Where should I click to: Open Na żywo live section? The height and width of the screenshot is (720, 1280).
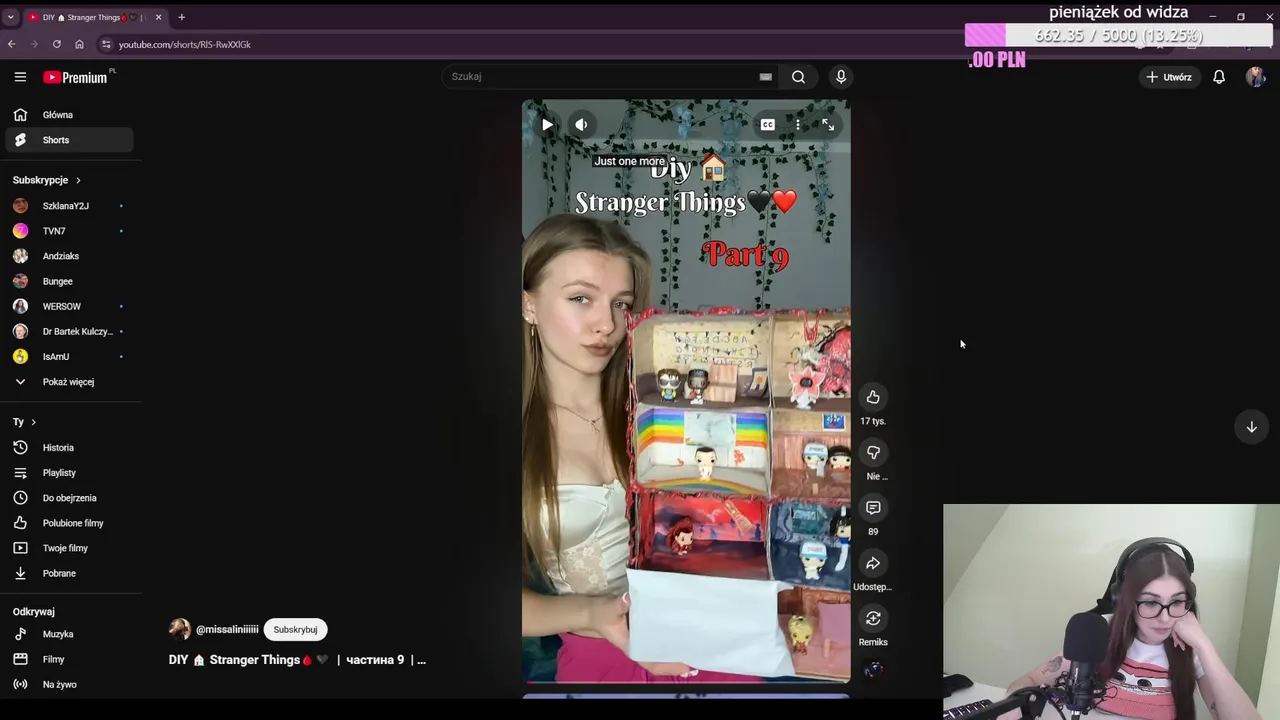click(69, 685)
